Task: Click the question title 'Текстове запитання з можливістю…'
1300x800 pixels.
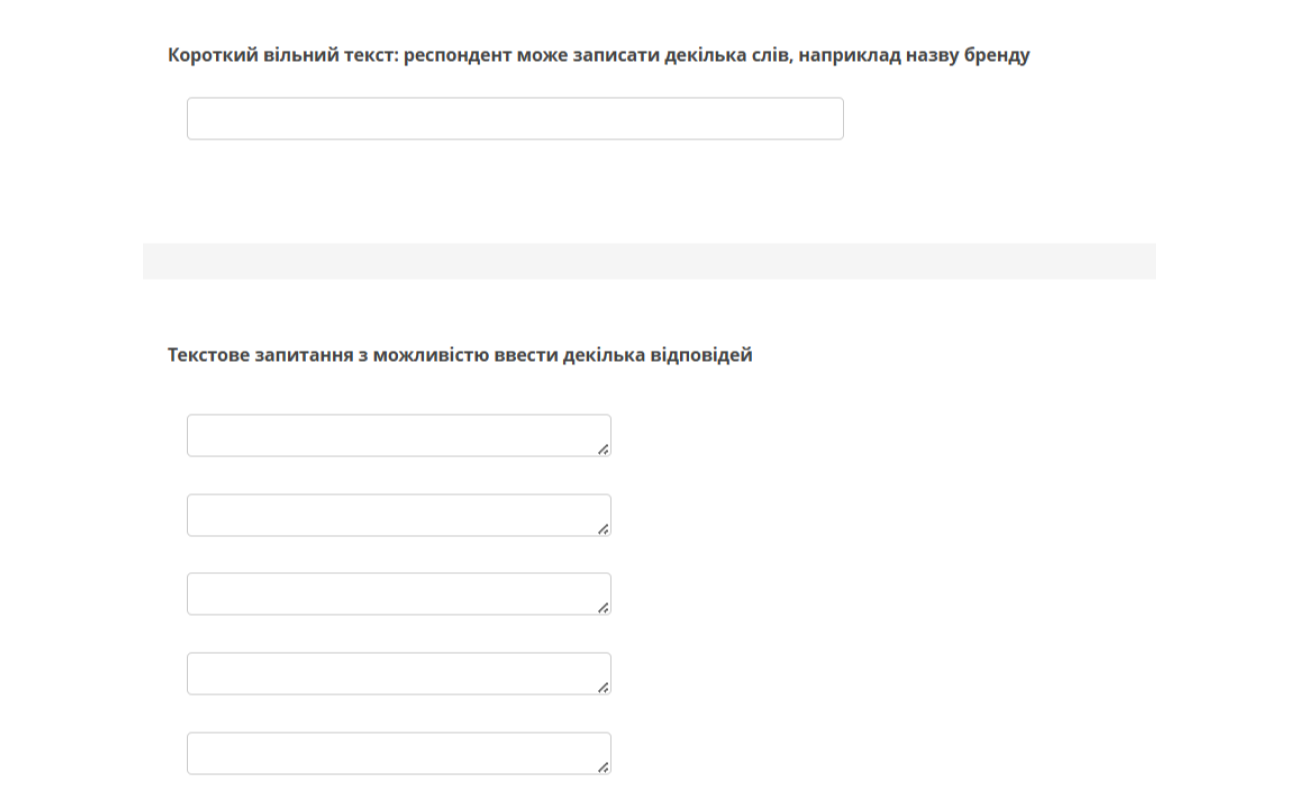Action: 459,355
